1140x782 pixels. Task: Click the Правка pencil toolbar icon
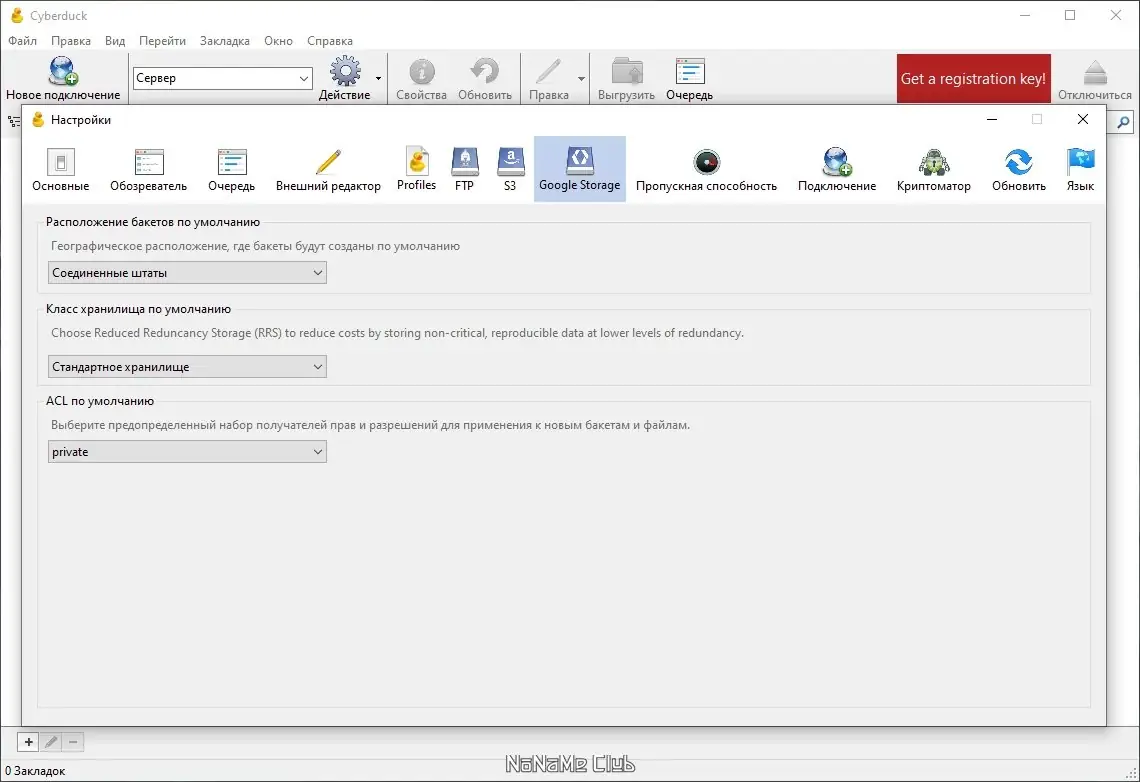tap(548, 71)
